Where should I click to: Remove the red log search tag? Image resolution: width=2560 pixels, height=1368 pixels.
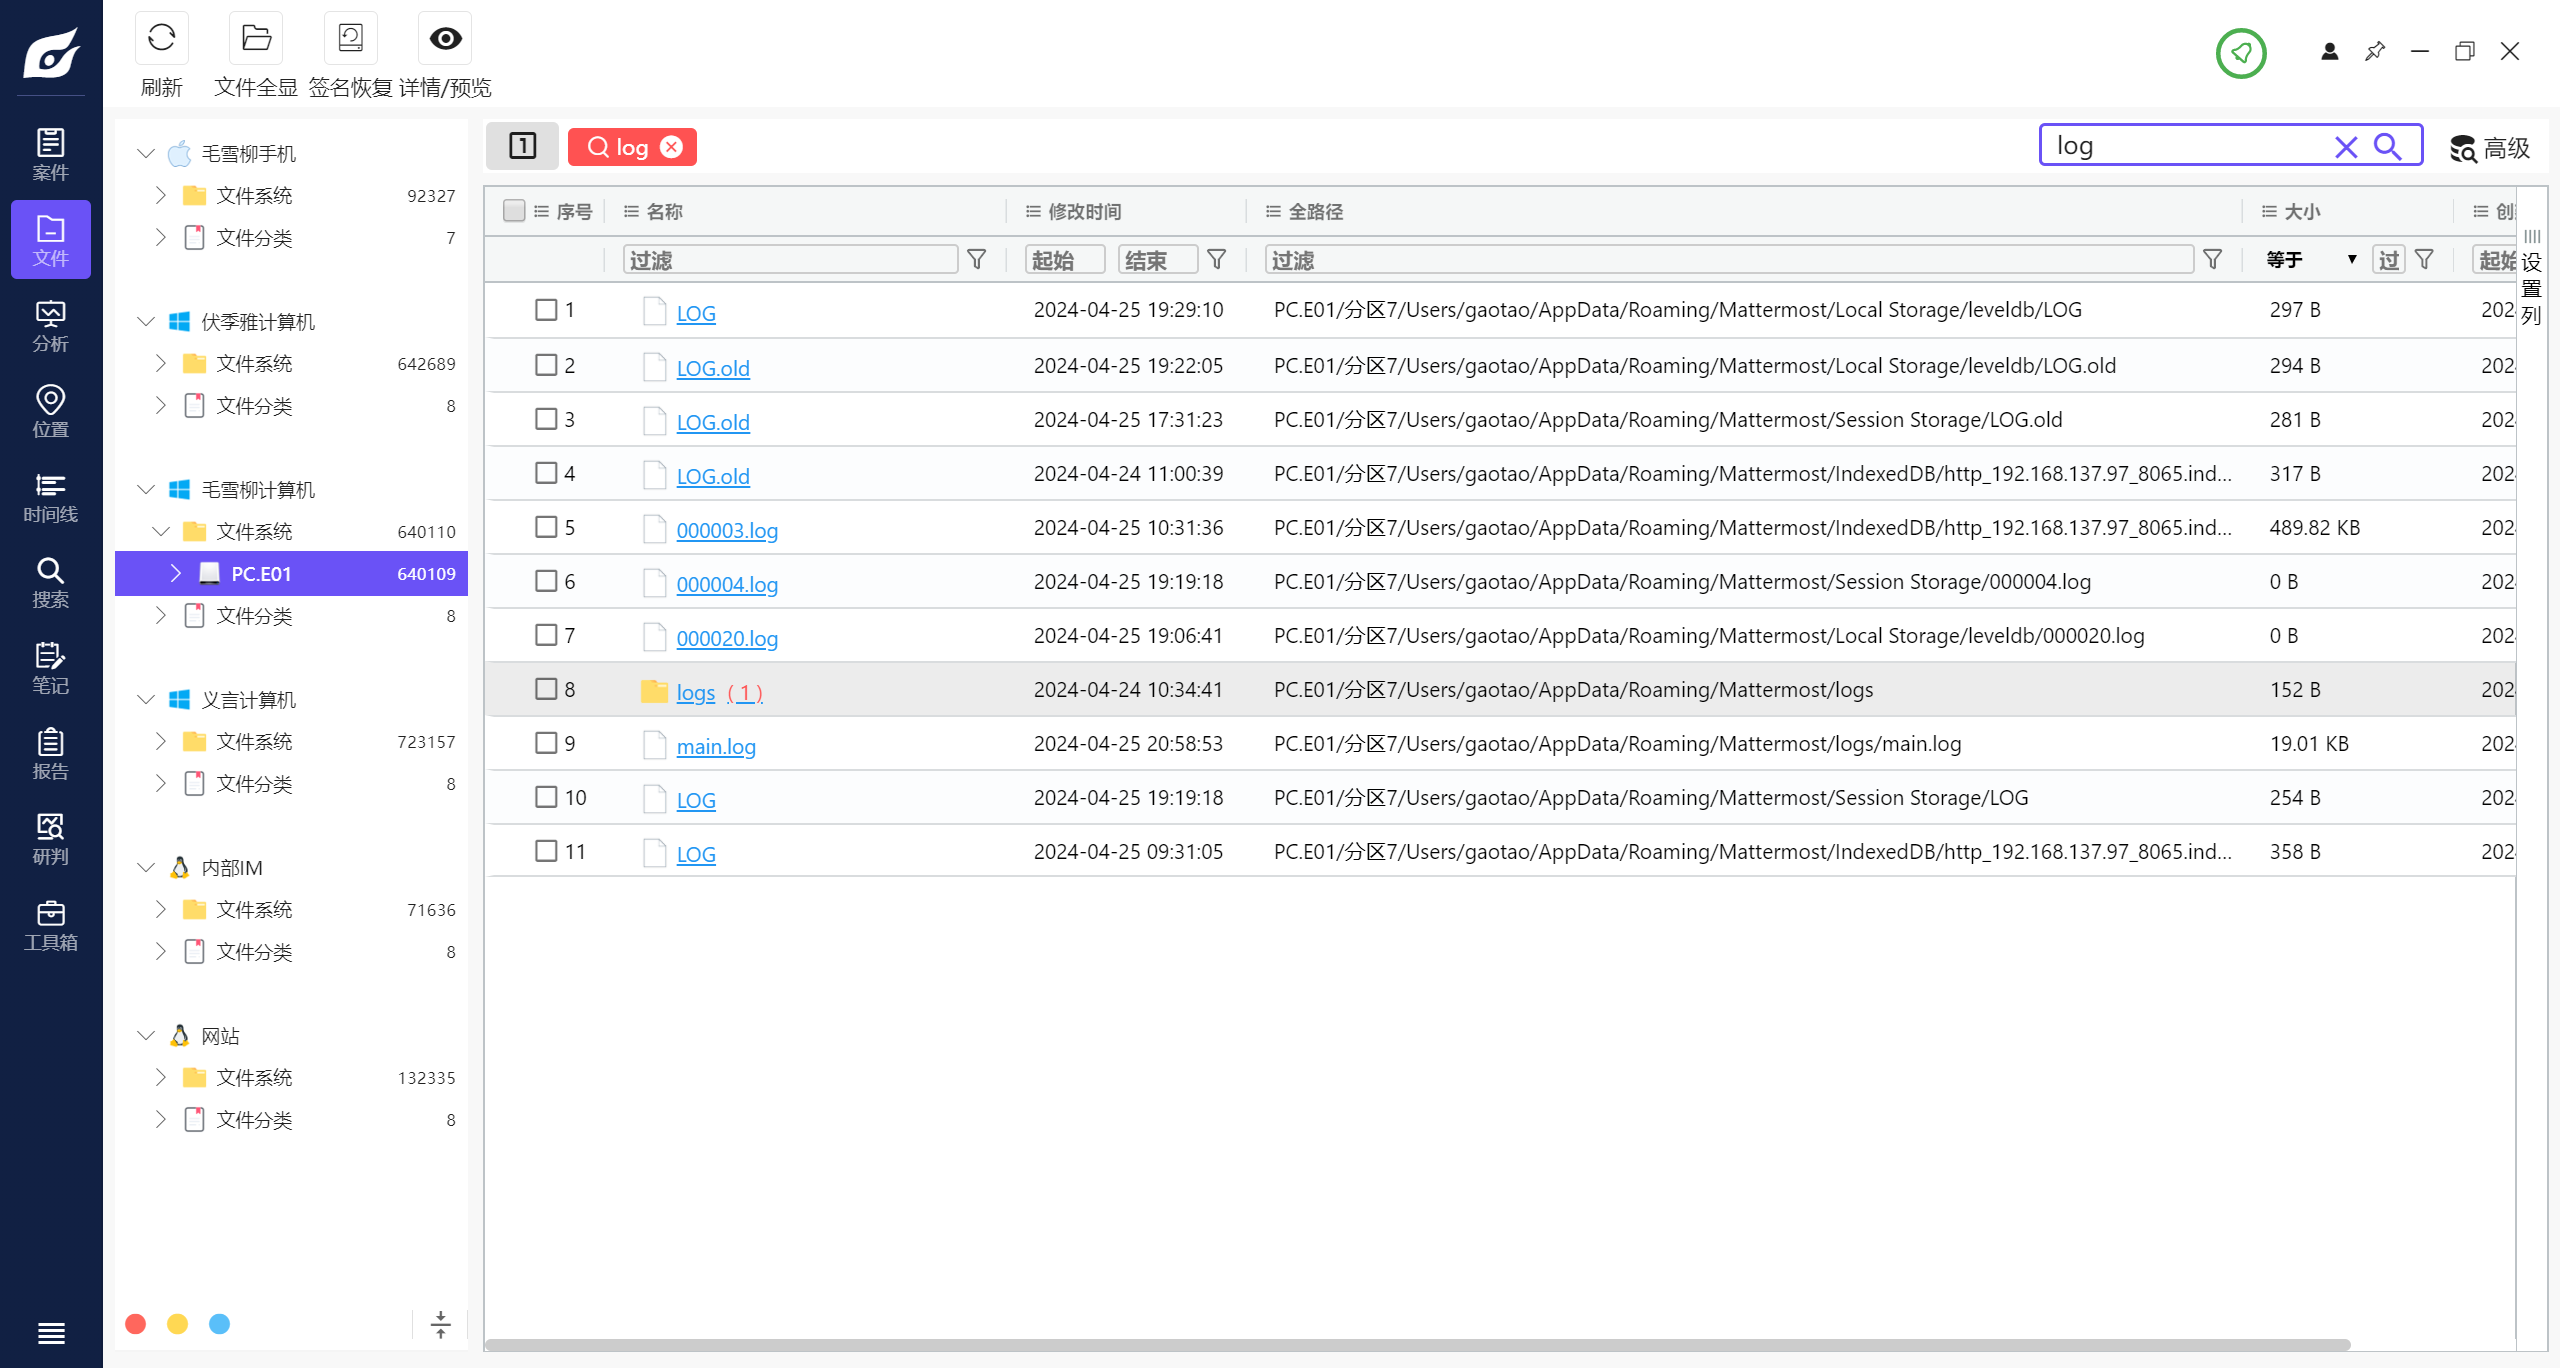coord(672,147)
